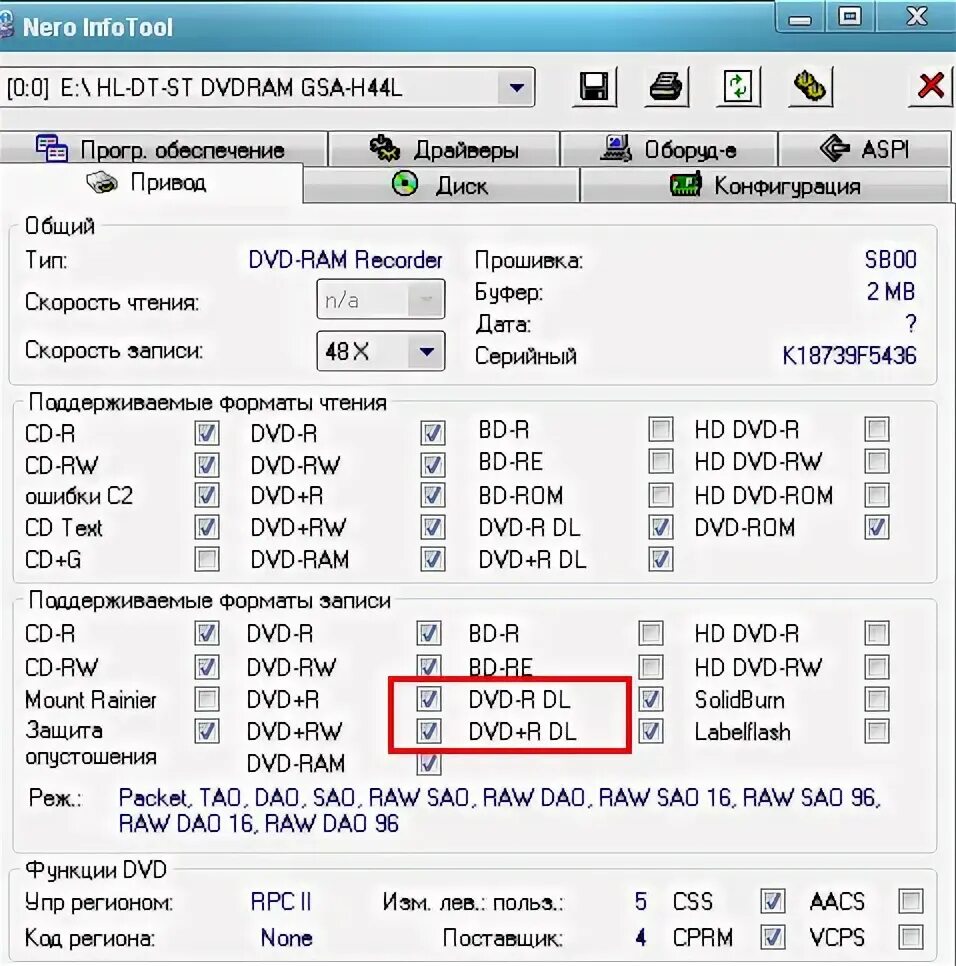Image resolution: width=956 pixels, height=966 pixels.
Task: Toggle write formats Labelflash checkbox
Action: [x=877, y=731]
